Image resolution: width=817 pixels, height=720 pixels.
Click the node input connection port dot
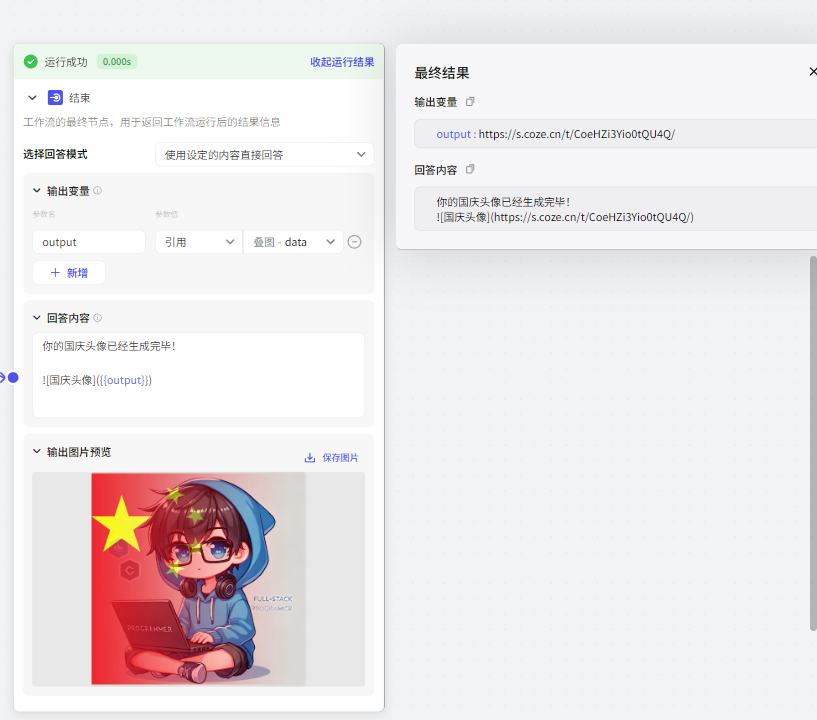[x=13, y=378]
